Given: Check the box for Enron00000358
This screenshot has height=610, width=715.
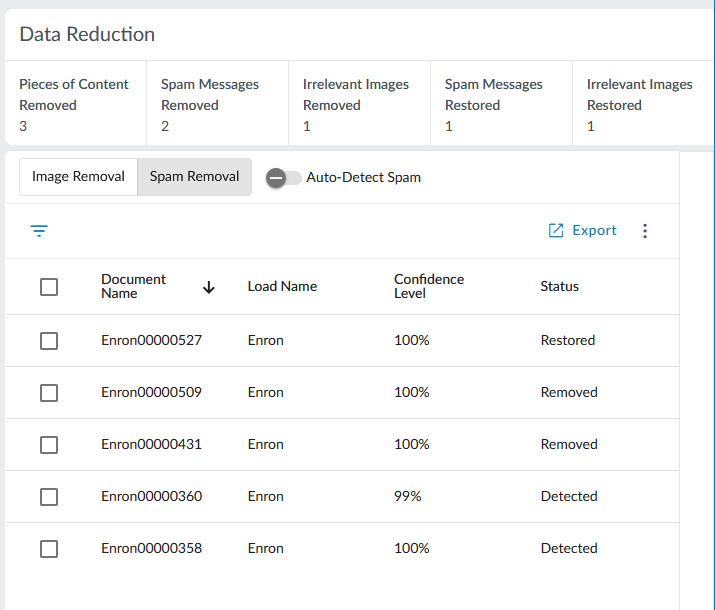Looking at the screenshot, I should click(49, 549).
